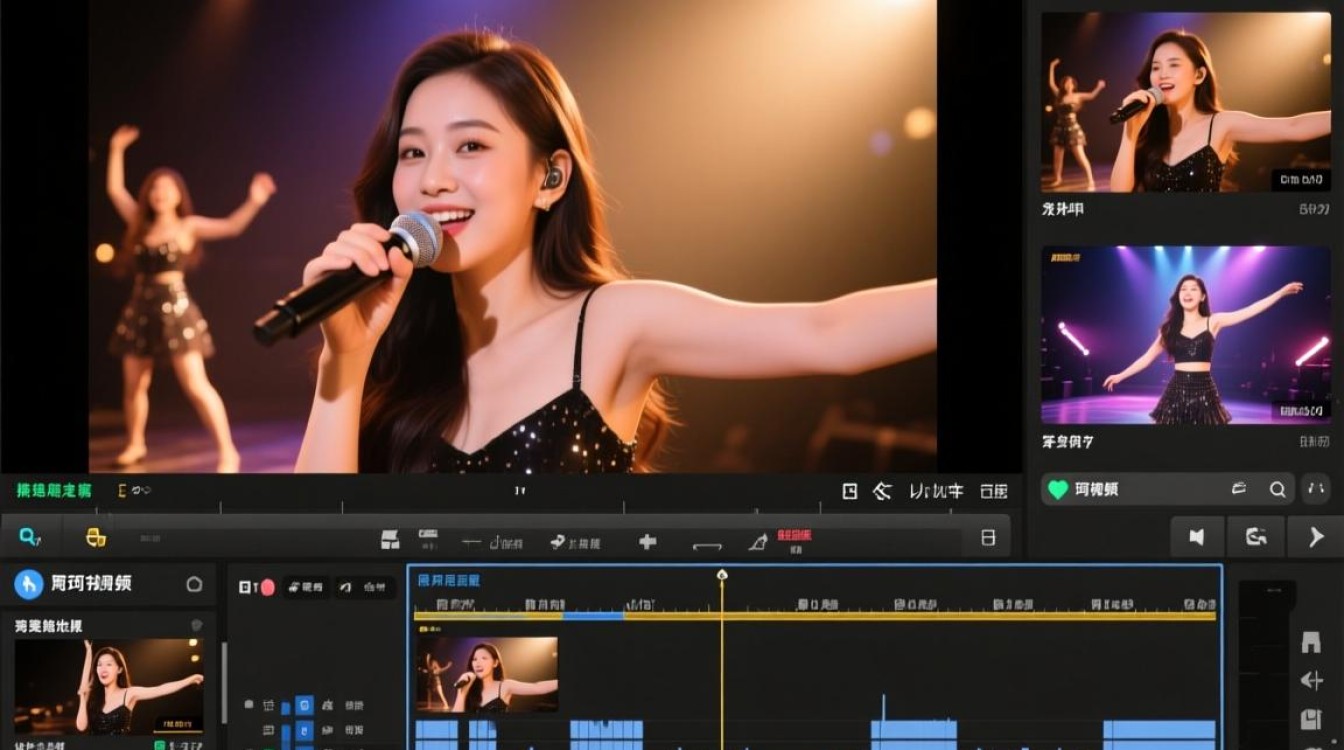The width and height of the screenshot is (1344, 750).
Task: Click the crossed-arrow icon below the preview
Action: click(x=882, y=491)
